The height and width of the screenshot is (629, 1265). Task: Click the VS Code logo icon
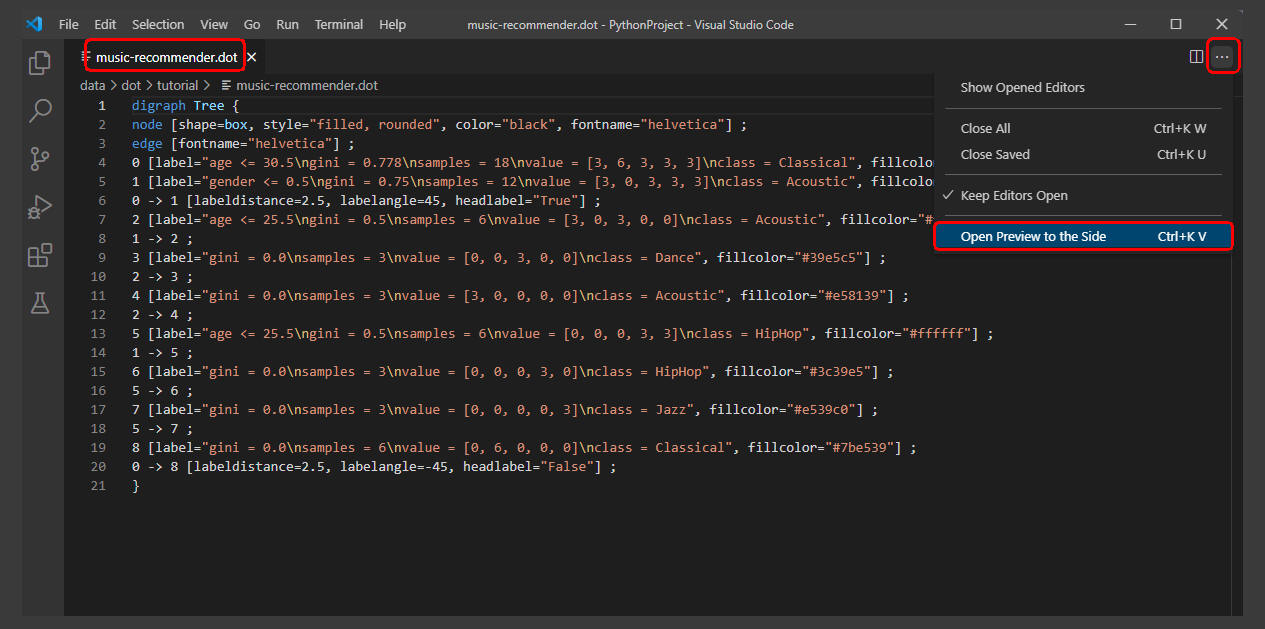[34, 24]
